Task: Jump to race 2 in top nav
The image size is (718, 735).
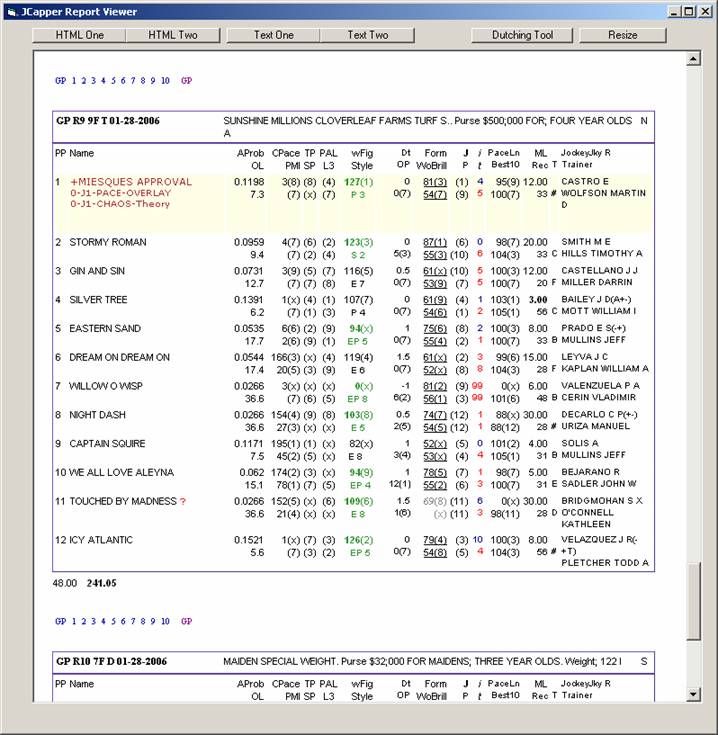Action: (x=83, y=81)
